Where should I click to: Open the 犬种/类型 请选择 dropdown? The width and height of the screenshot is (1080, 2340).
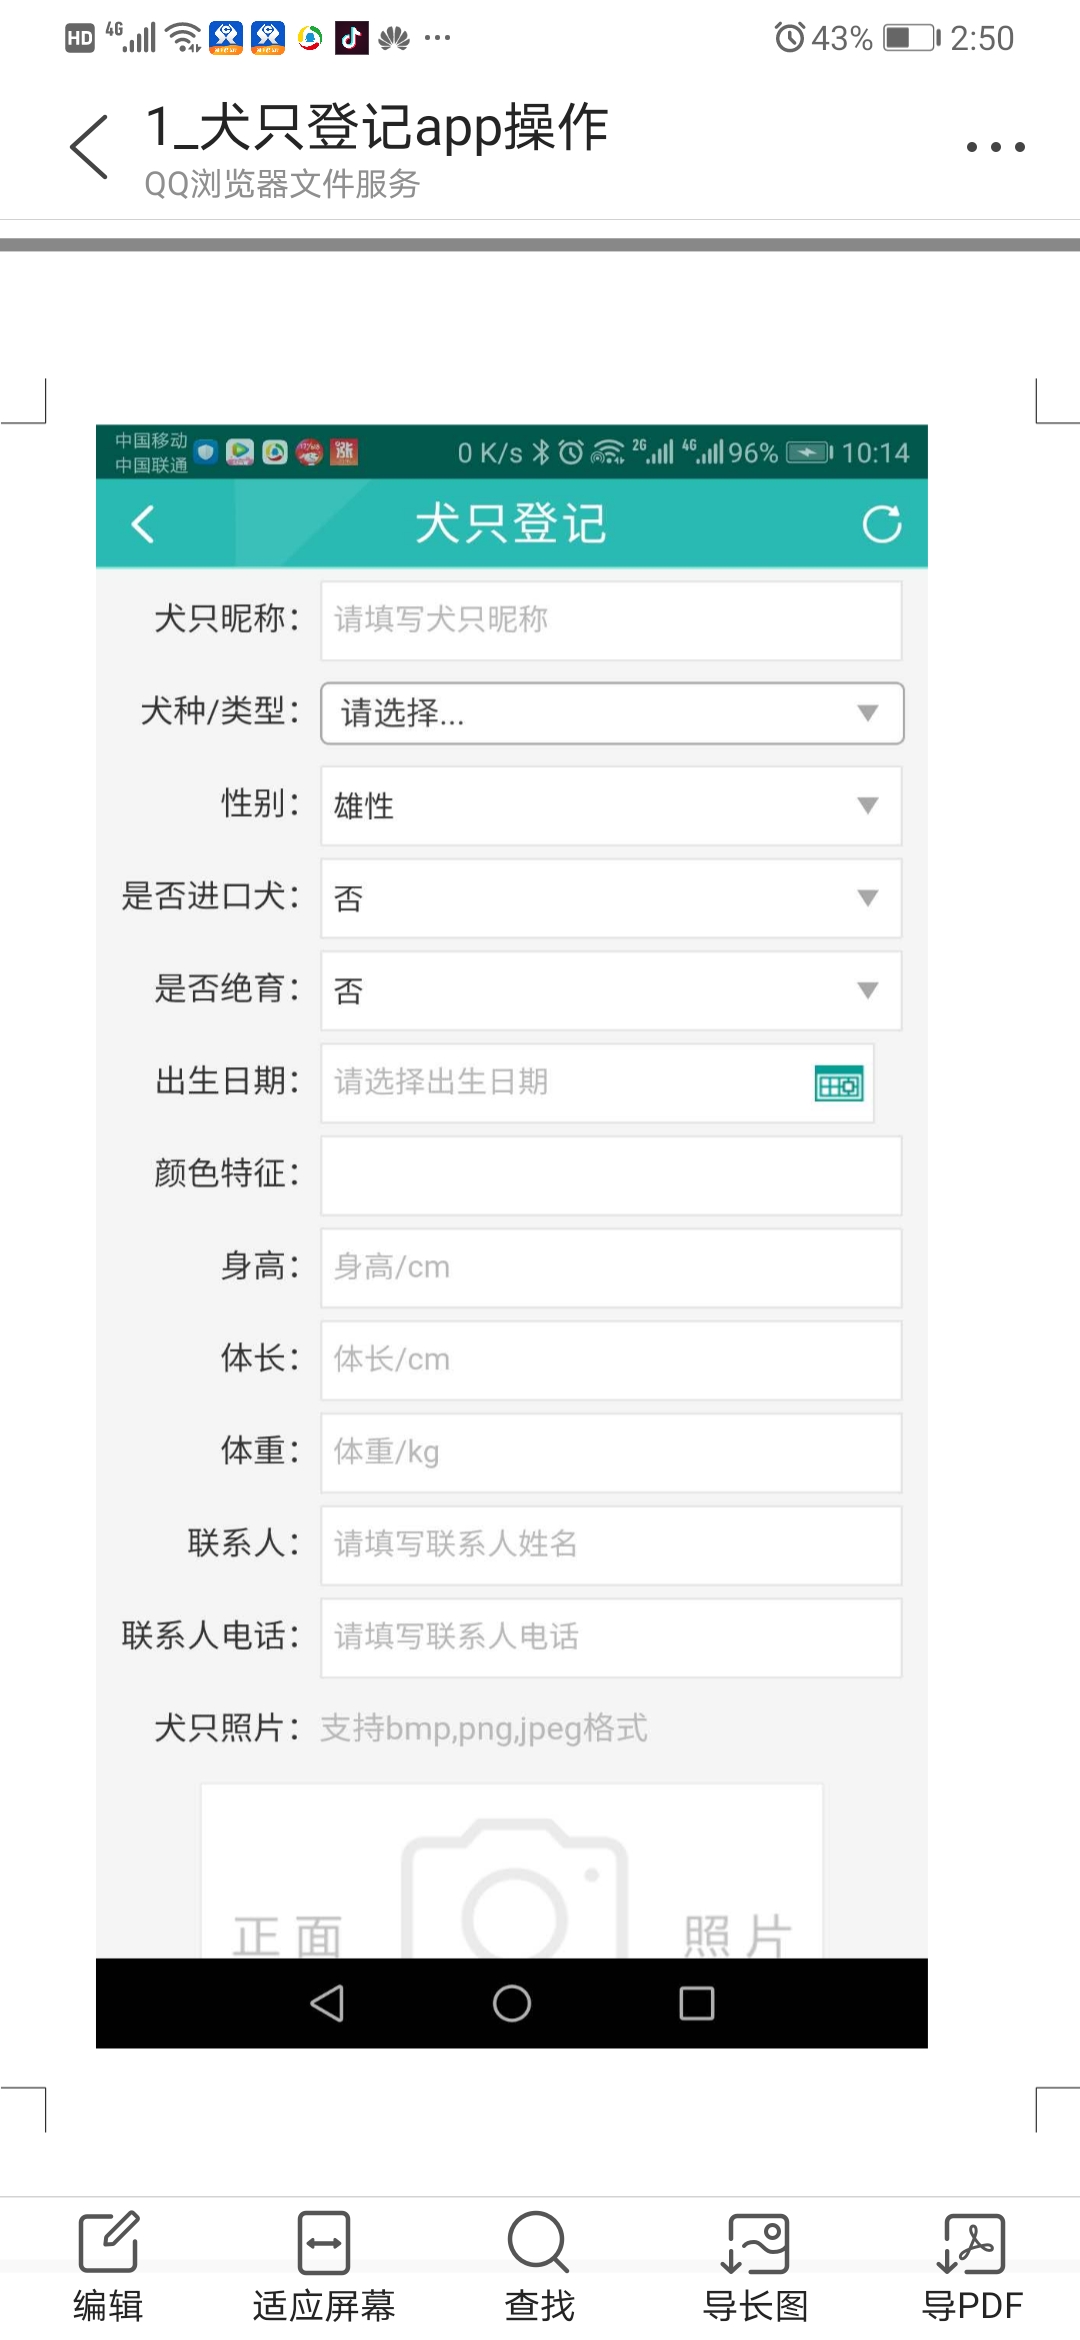[612, 713]
